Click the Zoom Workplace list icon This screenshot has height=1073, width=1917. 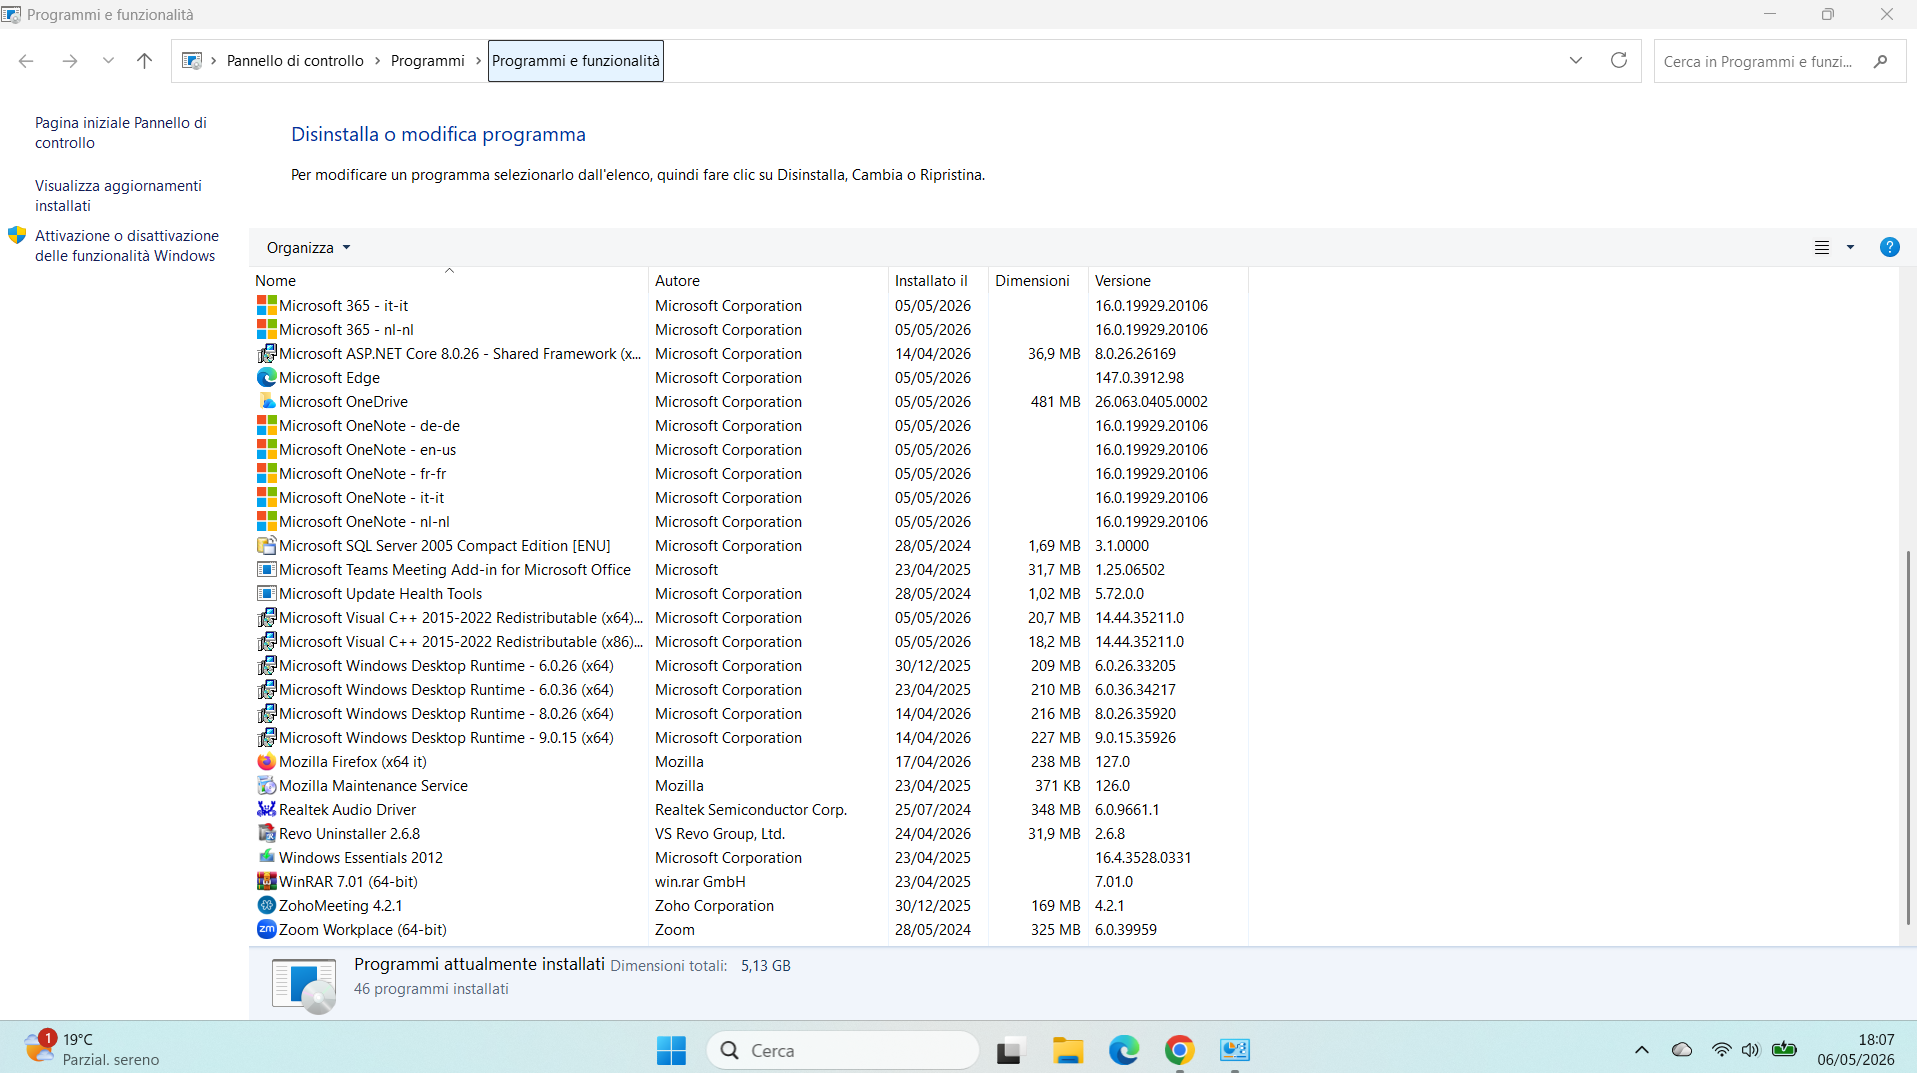(x=266, y=930)
